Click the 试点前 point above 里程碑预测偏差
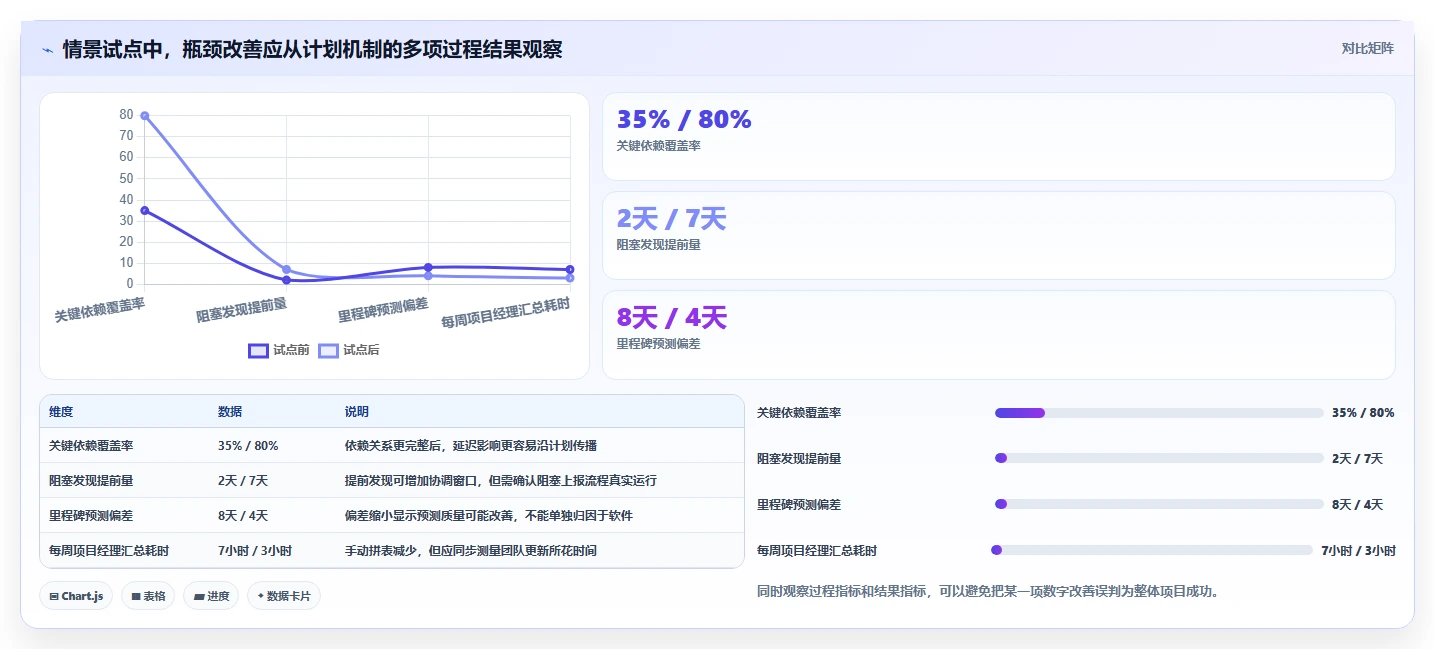Image resolution: width=1435 pixels, height=649 pixels. click(x=428, y=267)
